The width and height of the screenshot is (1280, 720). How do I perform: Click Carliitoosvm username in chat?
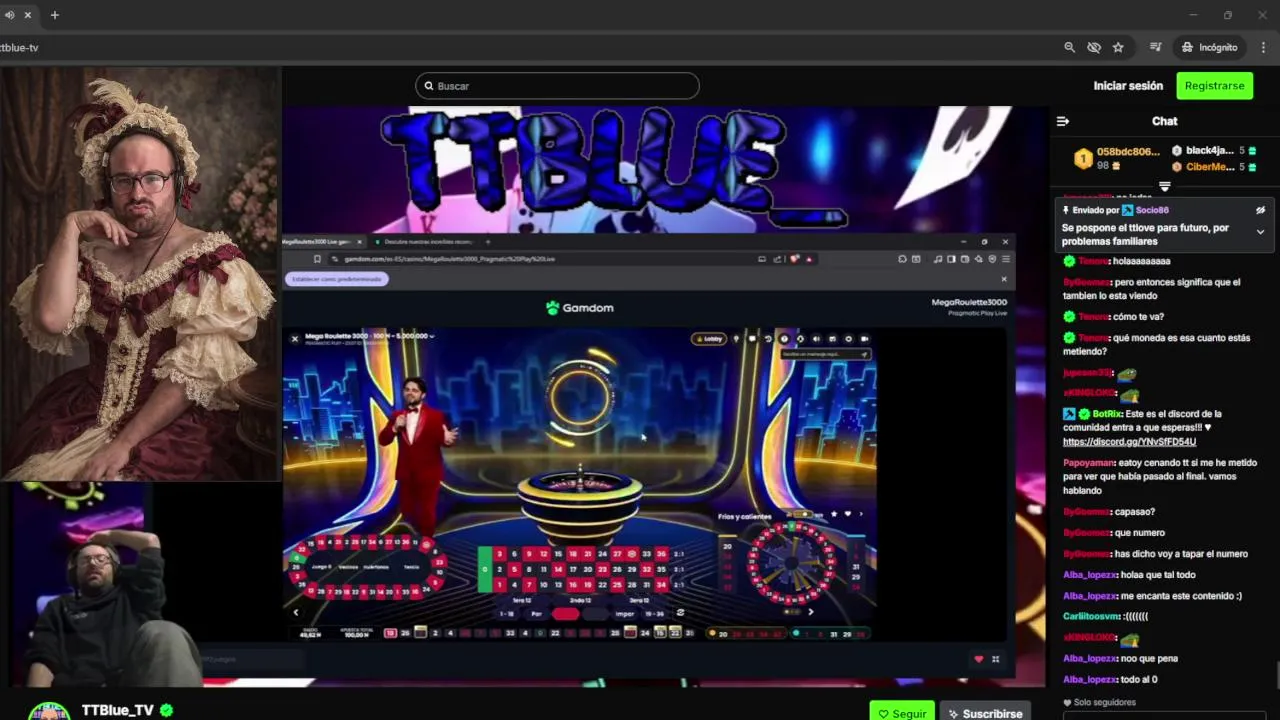(1091, 617)
